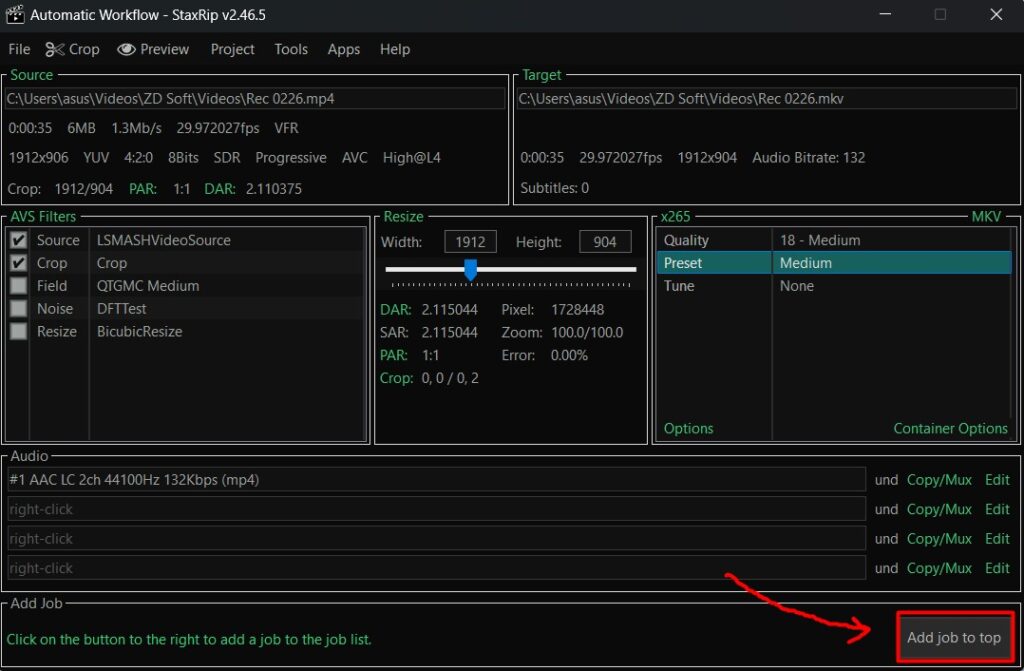Click the Add job to top button

click(x=953, y=638)
